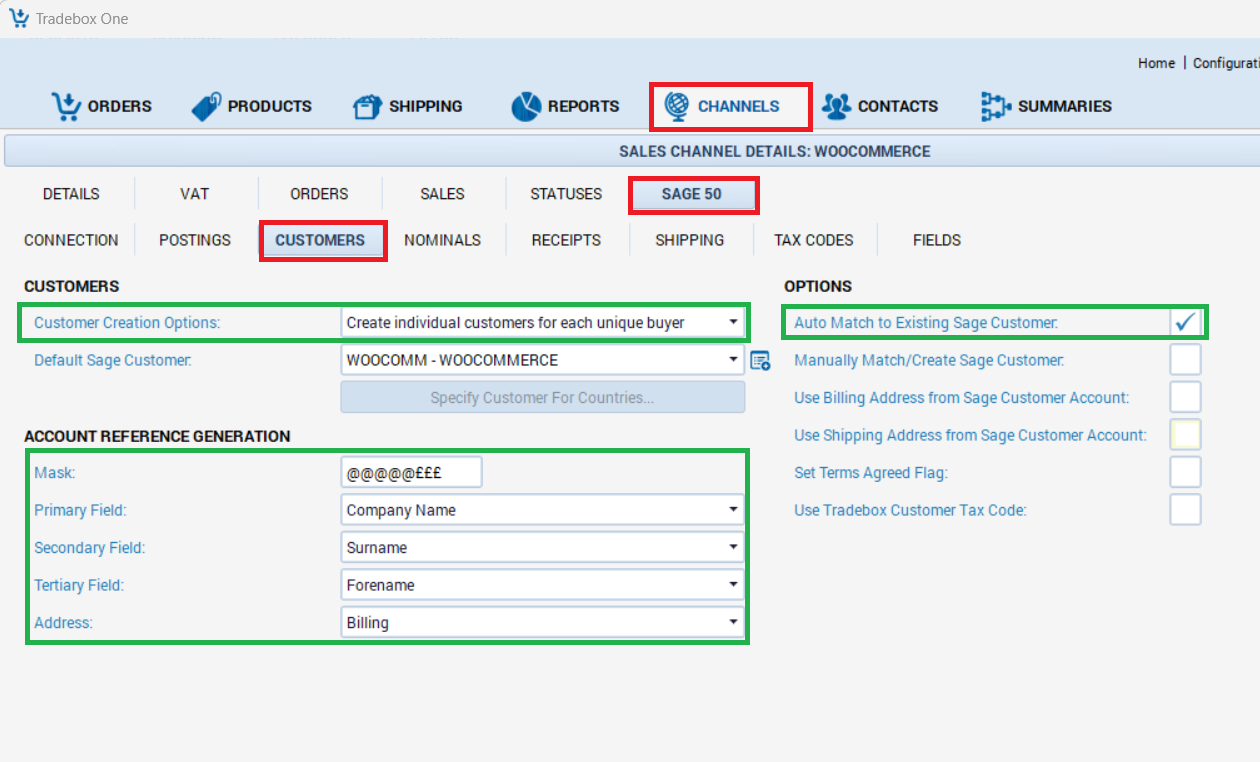
Task: Tick the Set Terms Agreed Flag checkbox
Action: pyautogui.click(x=1185, y=472)
